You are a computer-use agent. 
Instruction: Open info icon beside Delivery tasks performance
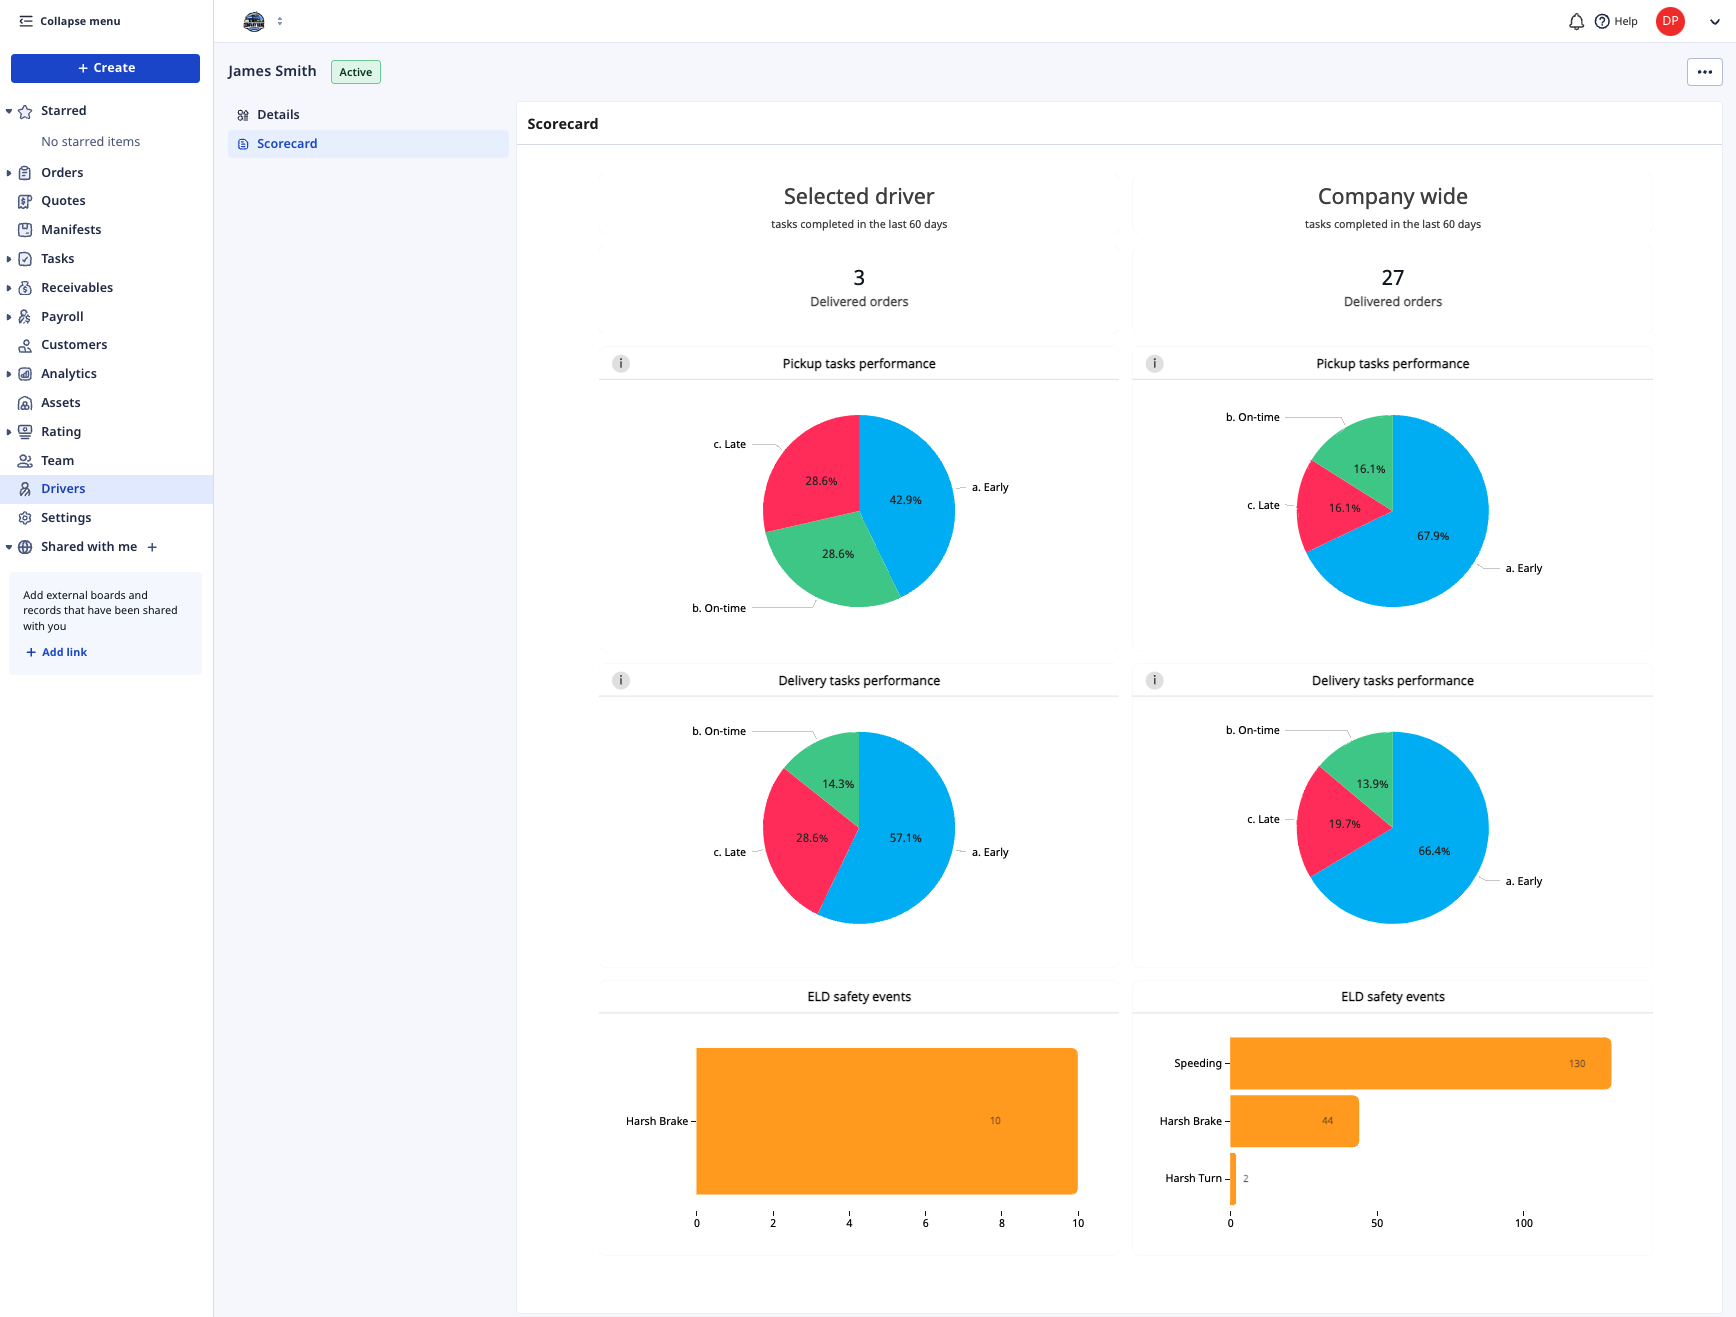coord(620,679)
